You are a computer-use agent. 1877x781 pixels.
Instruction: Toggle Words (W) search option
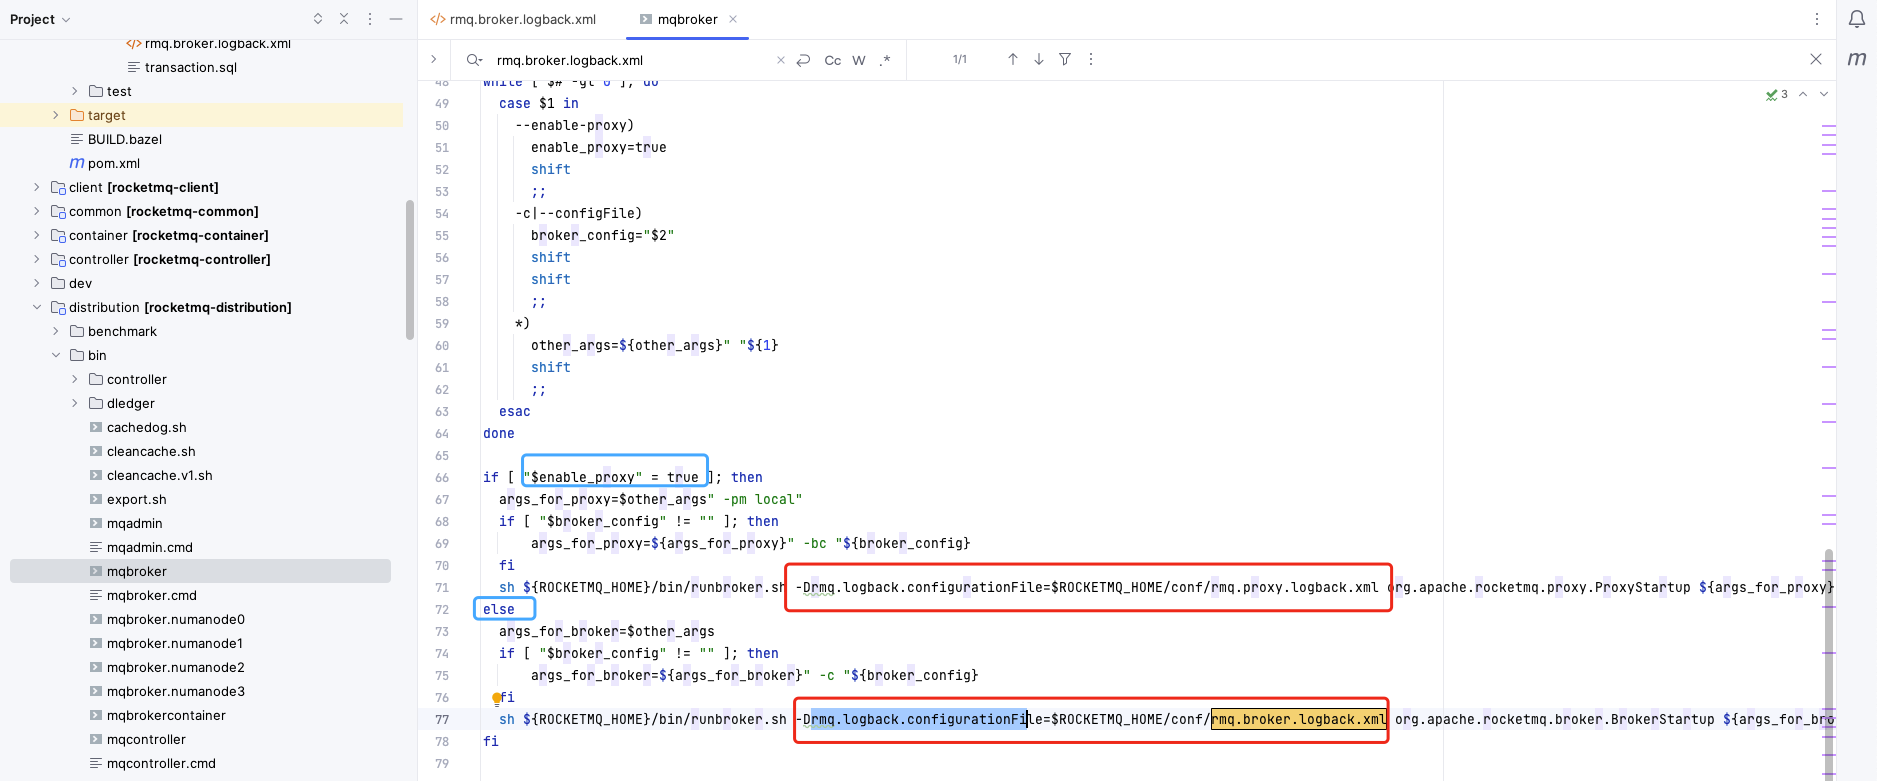(859, 60)
